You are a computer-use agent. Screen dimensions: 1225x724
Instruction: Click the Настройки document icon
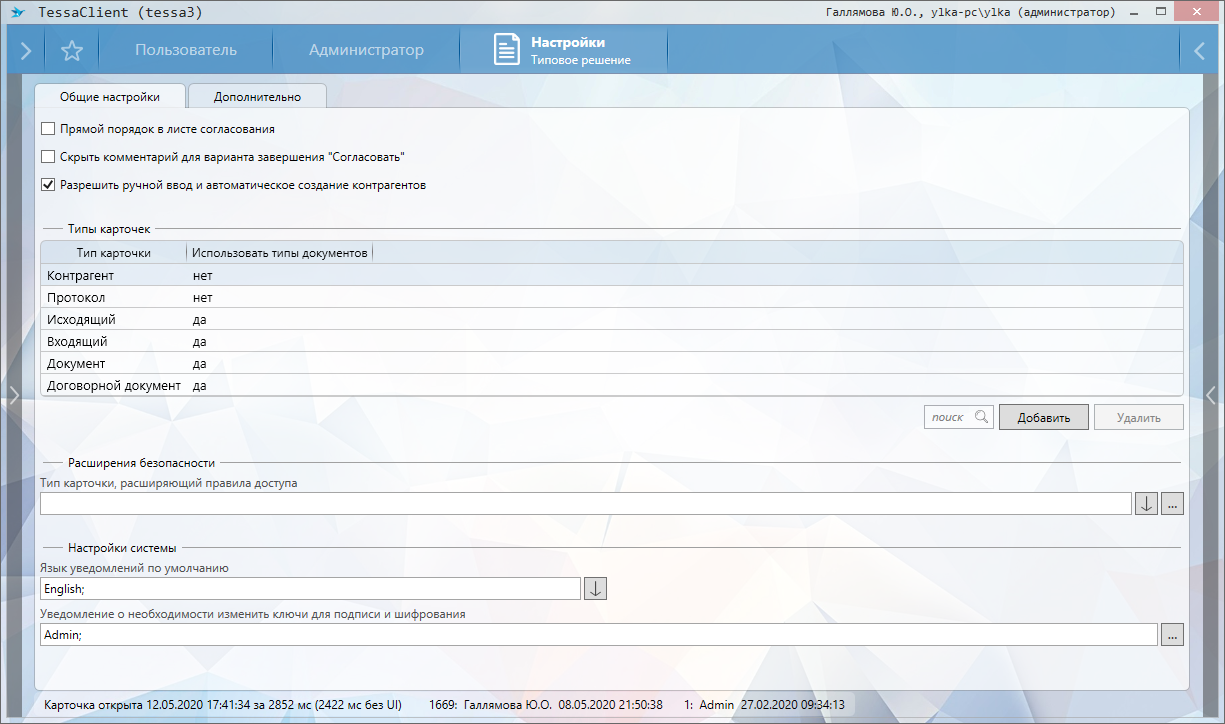507,51
